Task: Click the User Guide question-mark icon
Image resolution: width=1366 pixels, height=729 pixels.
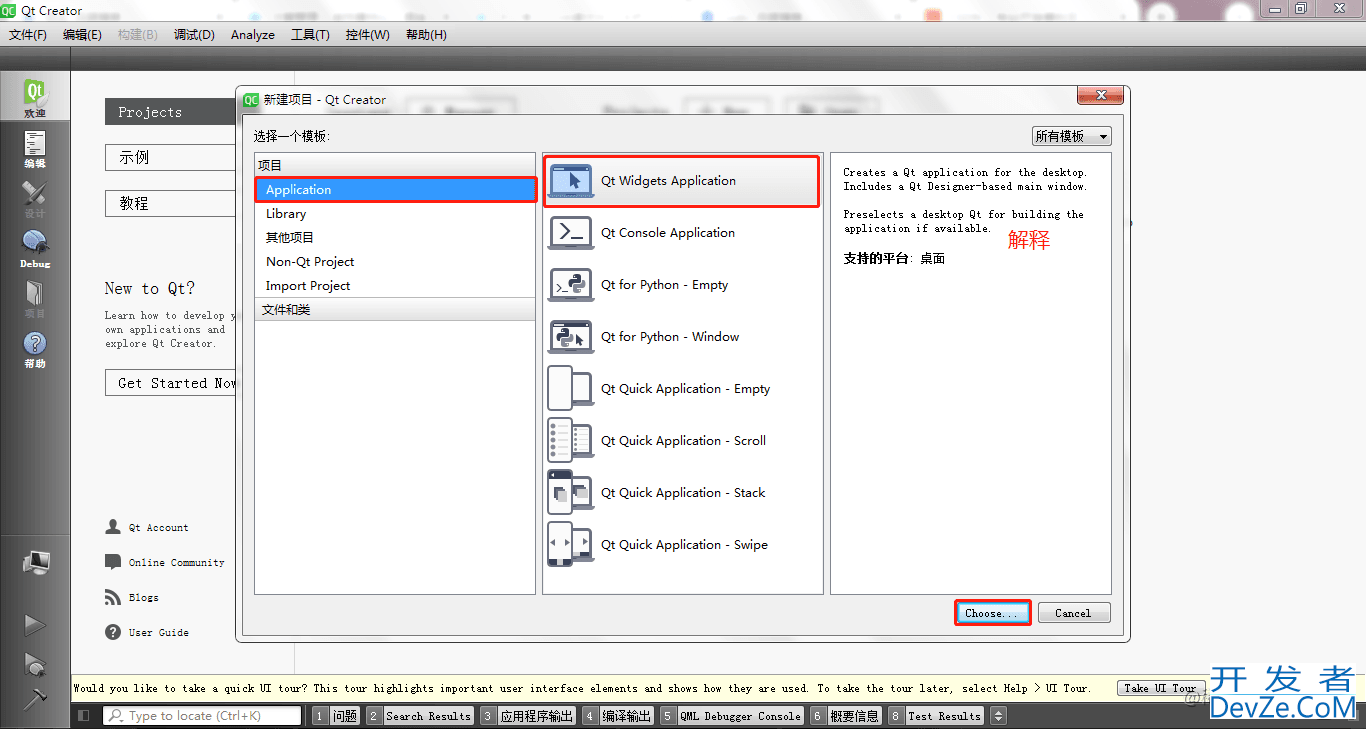Action: (113, 632)
